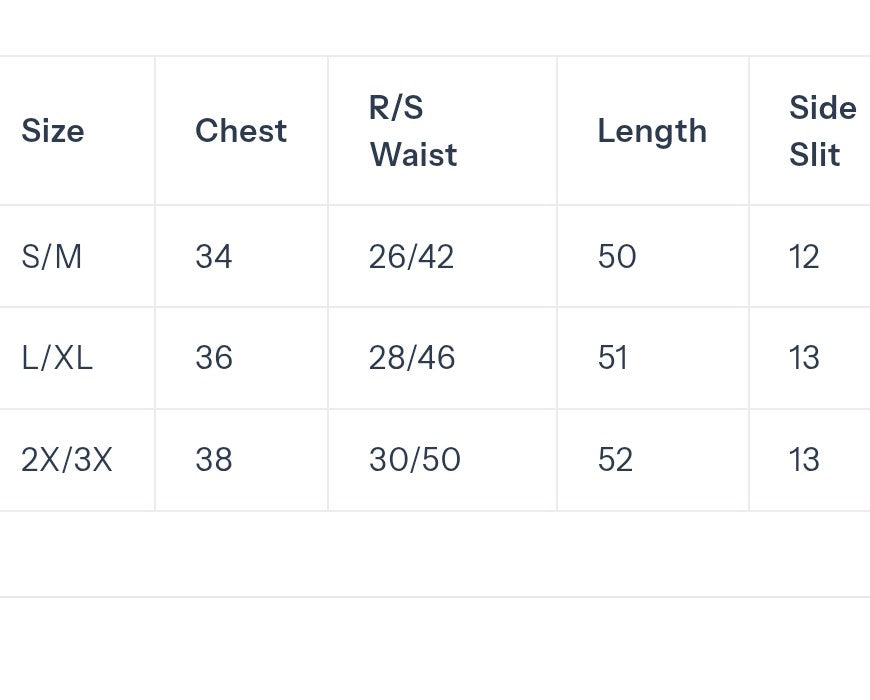The image size is (870, 700).
Task: Click the Chest column header
Action: tap(241, 131)
